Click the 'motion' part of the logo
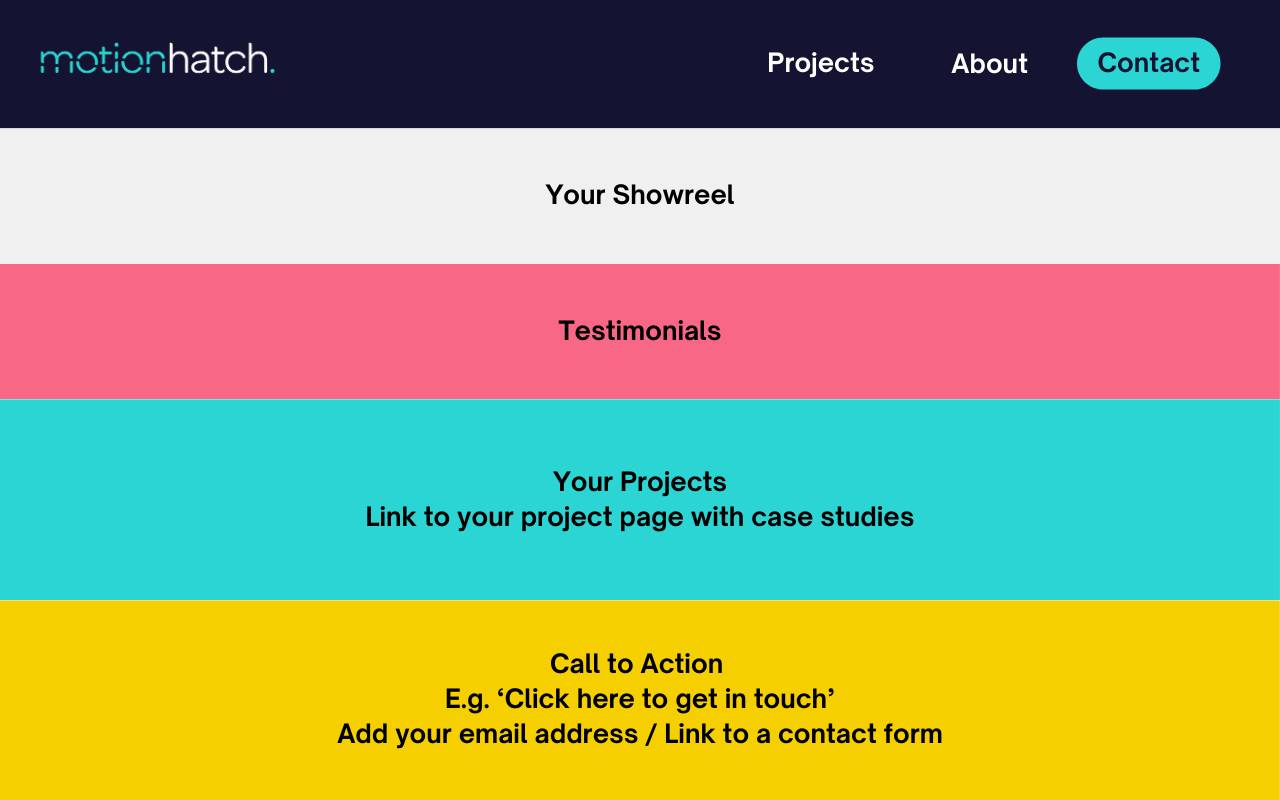 103,60
